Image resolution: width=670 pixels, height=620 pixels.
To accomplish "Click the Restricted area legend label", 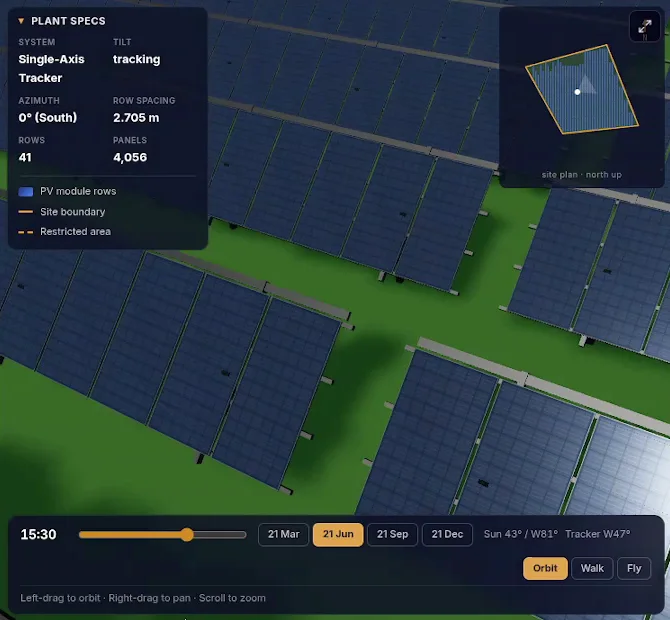I will tap(75, 232).
